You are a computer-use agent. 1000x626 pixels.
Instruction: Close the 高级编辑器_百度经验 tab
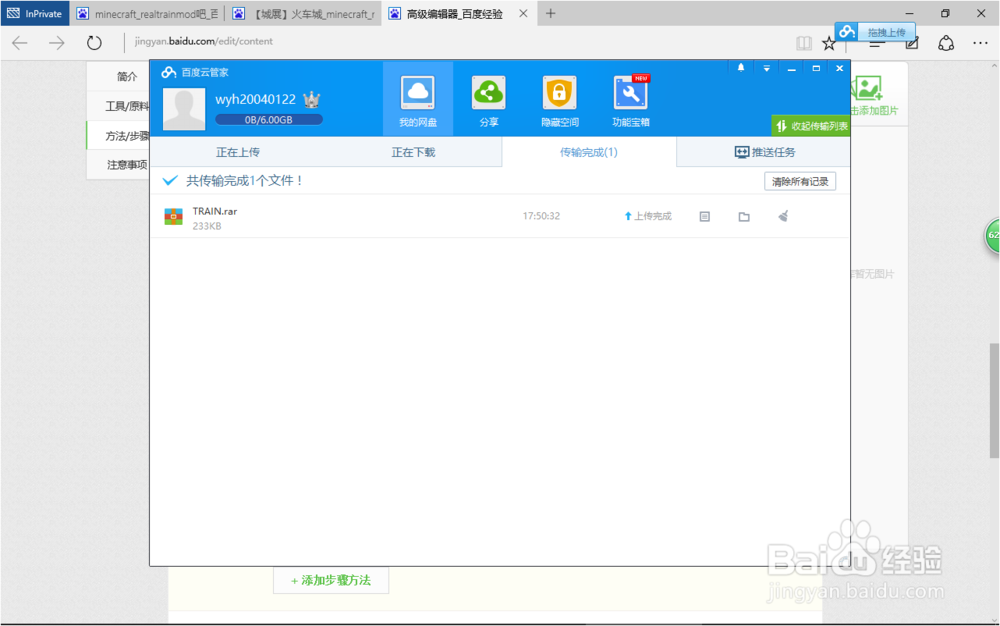[523, 13]
